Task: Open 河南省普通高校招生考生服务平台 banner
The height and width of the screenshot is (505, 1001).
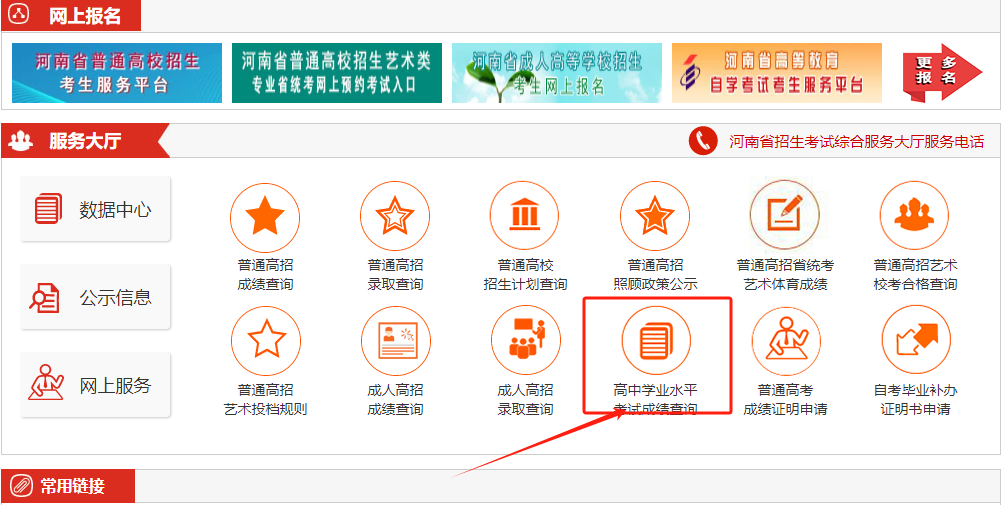Action: [x=116, y=73]
